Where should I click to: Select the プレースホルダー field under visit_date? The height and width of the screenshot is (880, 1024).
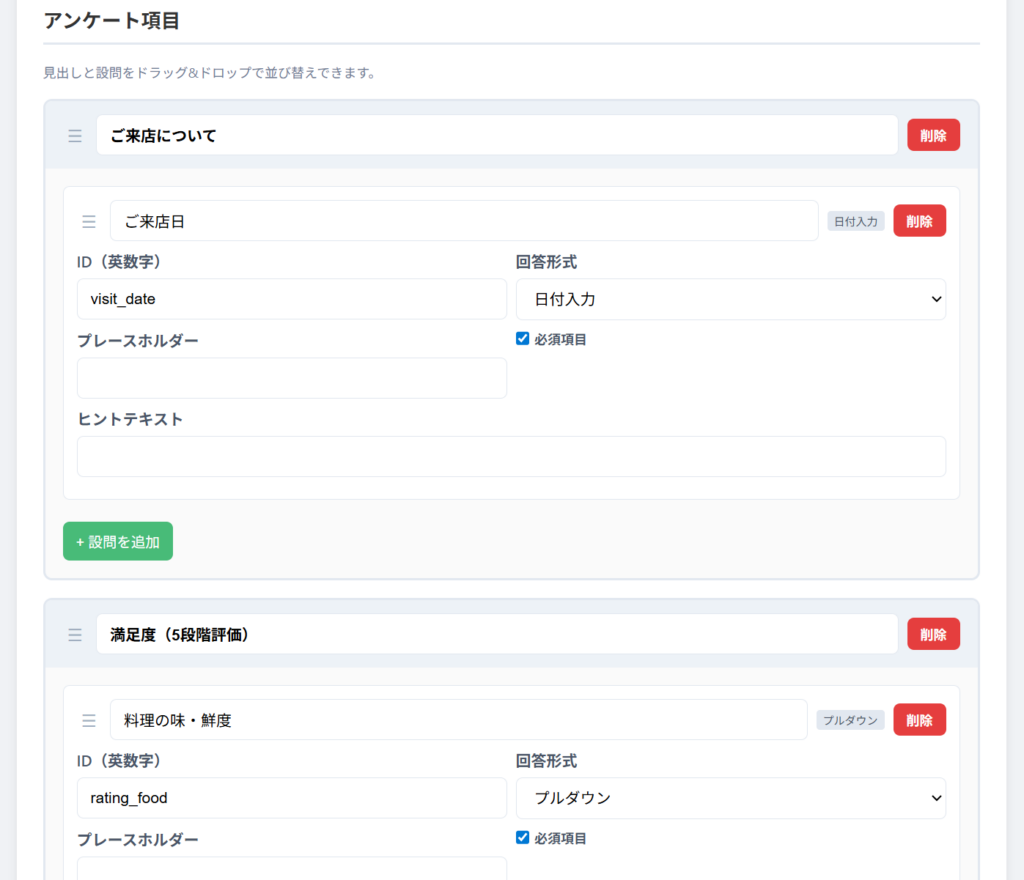[x=291, y=378]
